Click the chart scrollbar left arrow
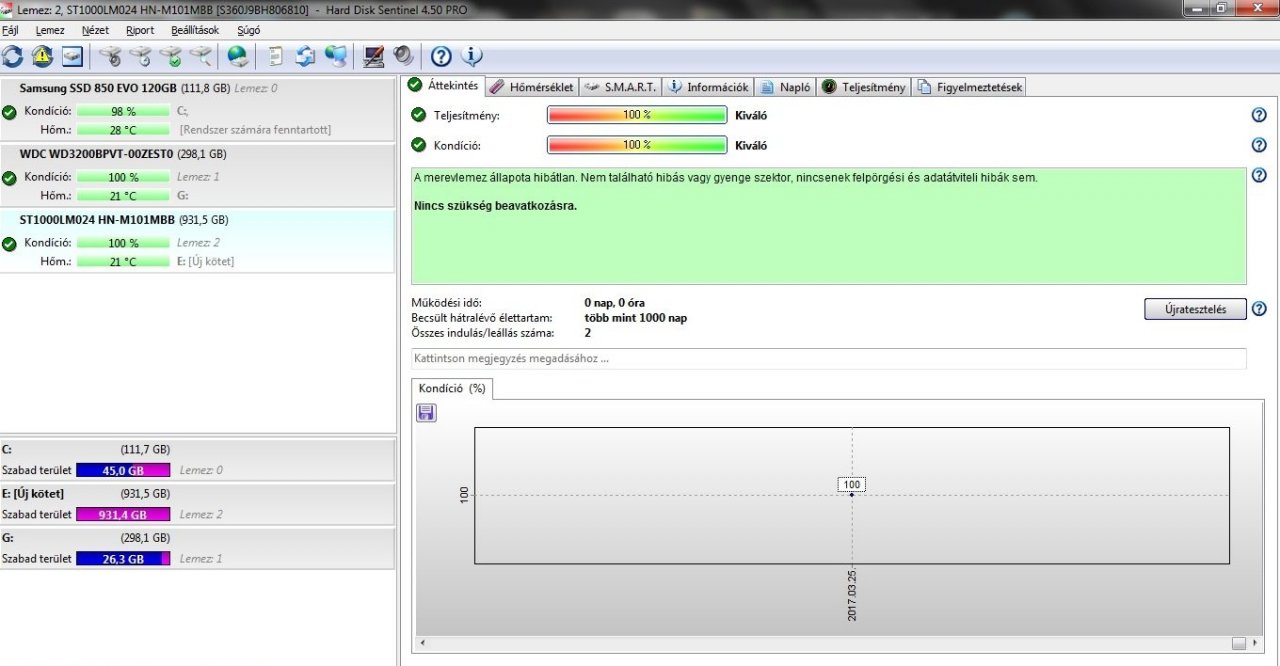 click(x=422, y=643)
